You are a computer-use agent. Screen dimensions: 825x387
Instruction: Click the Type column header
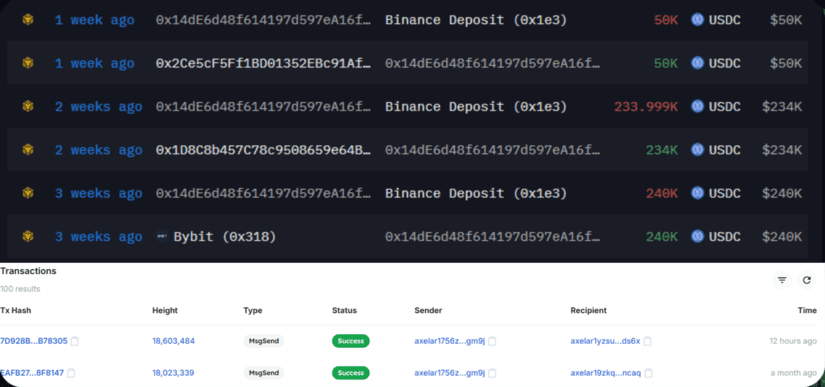pos(253,311)
